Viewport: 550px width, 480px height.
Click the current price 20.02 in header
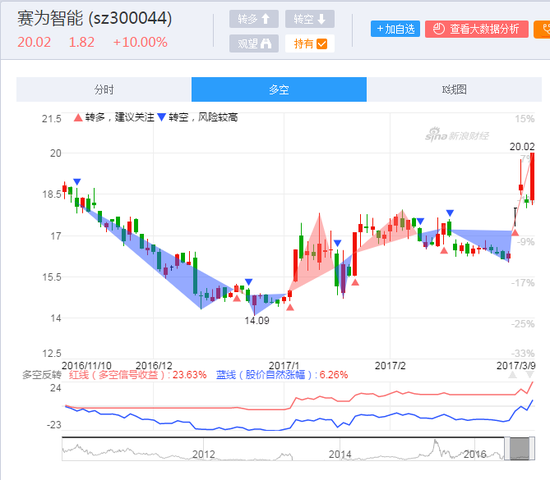34,42
